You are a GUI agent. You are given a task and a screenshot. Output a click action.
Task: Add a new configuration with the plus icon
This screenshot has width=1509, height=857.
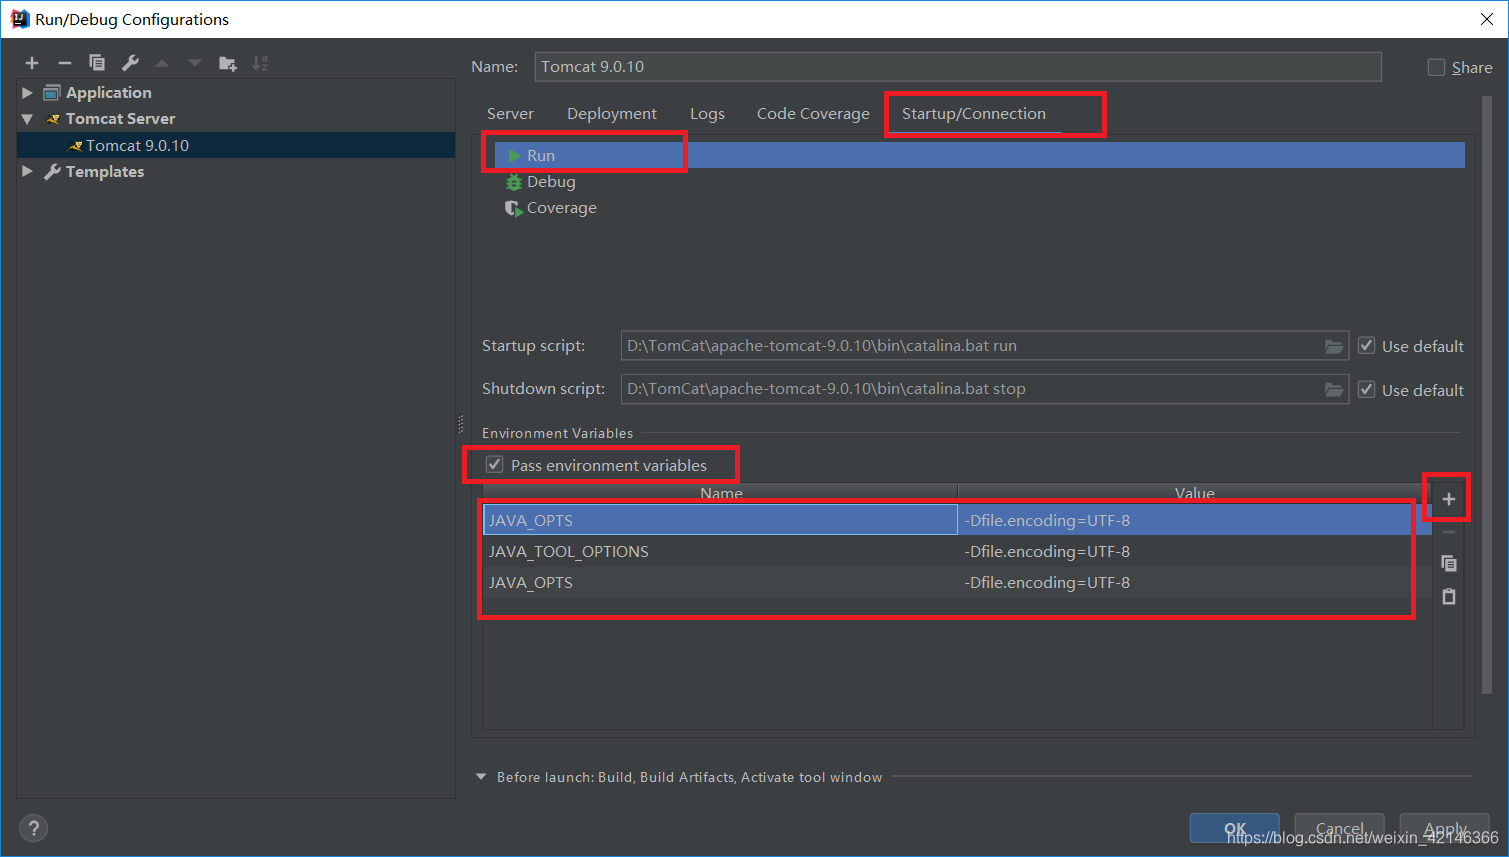point(32,63)
